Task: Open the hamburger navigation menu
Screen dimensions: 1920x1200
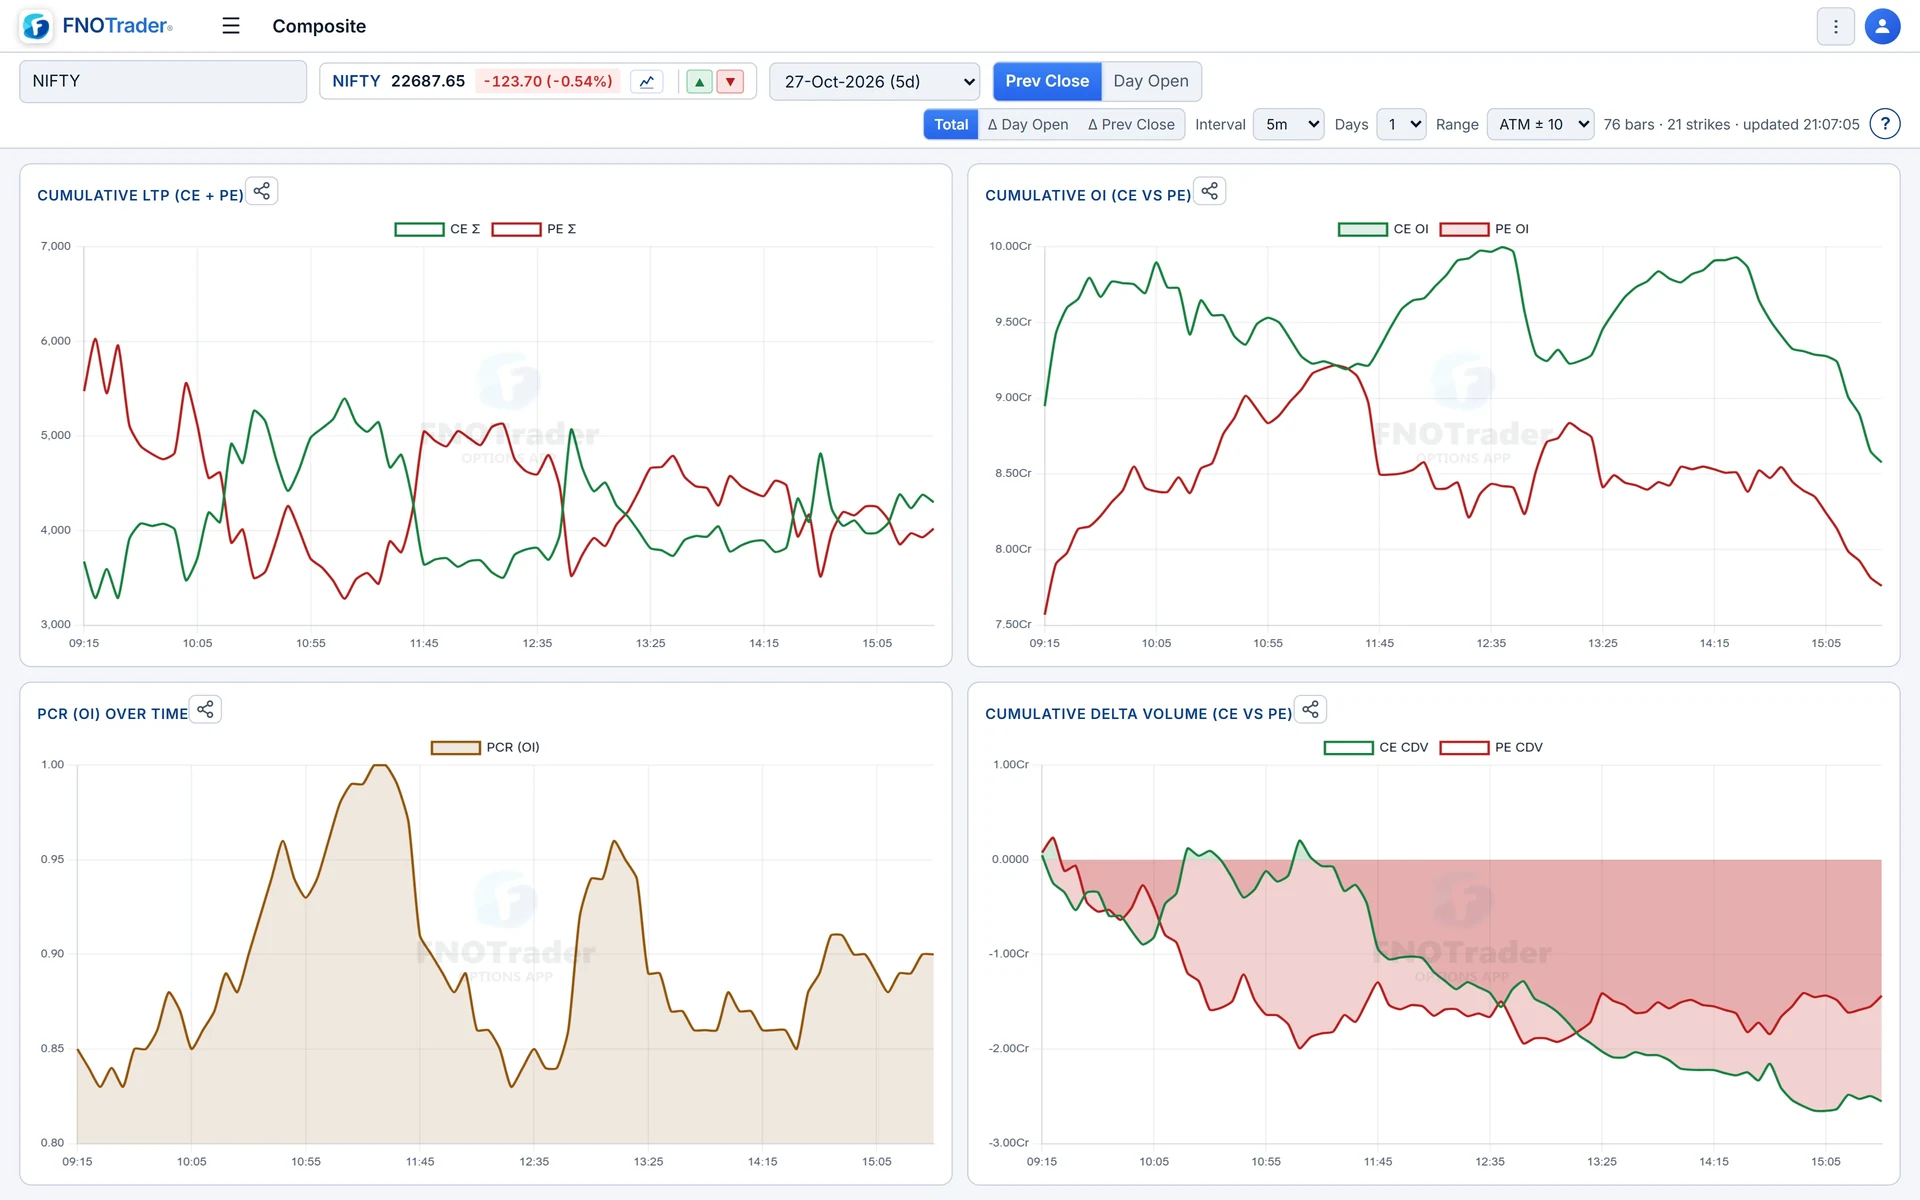Action: [x=231, y=26]
